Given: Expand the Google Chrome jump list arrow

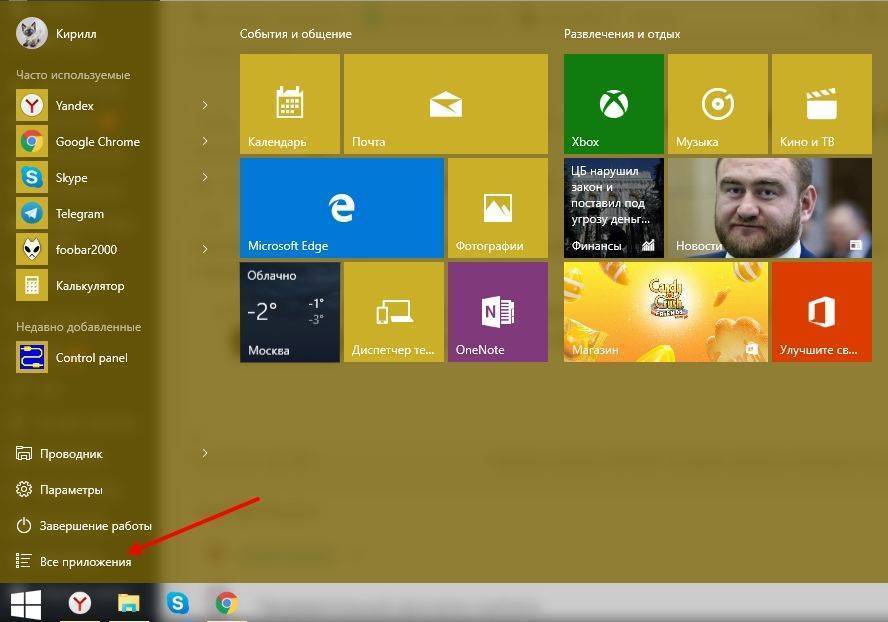Looking at the screenshot, I should pos(205,141).
